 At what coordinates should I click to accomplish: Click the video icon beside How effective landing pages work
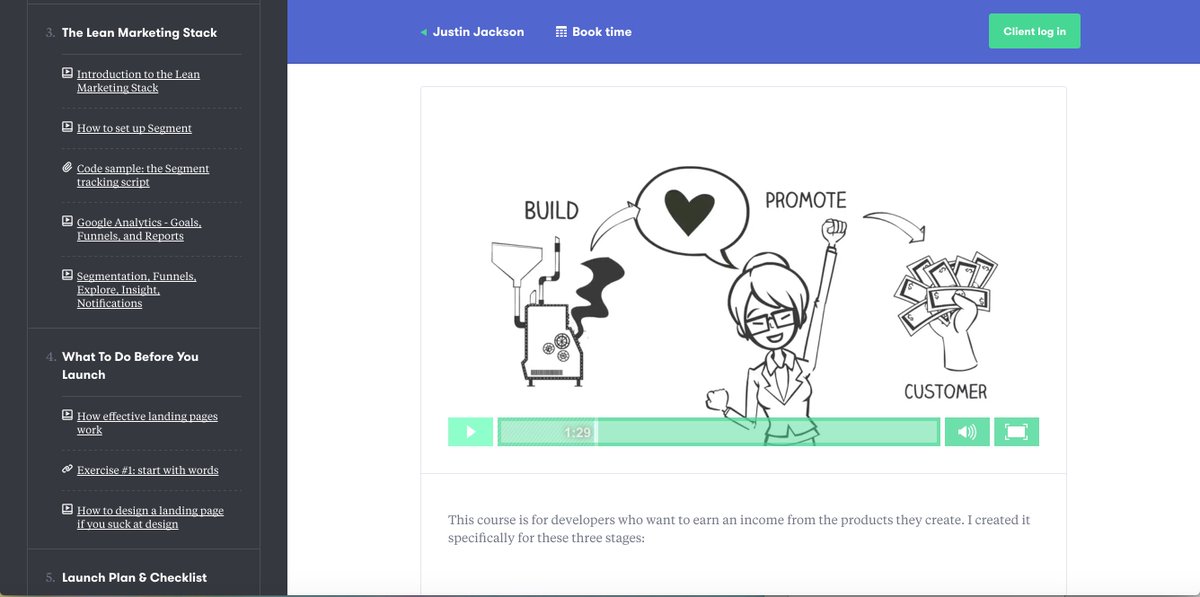(x=67, y=415)
